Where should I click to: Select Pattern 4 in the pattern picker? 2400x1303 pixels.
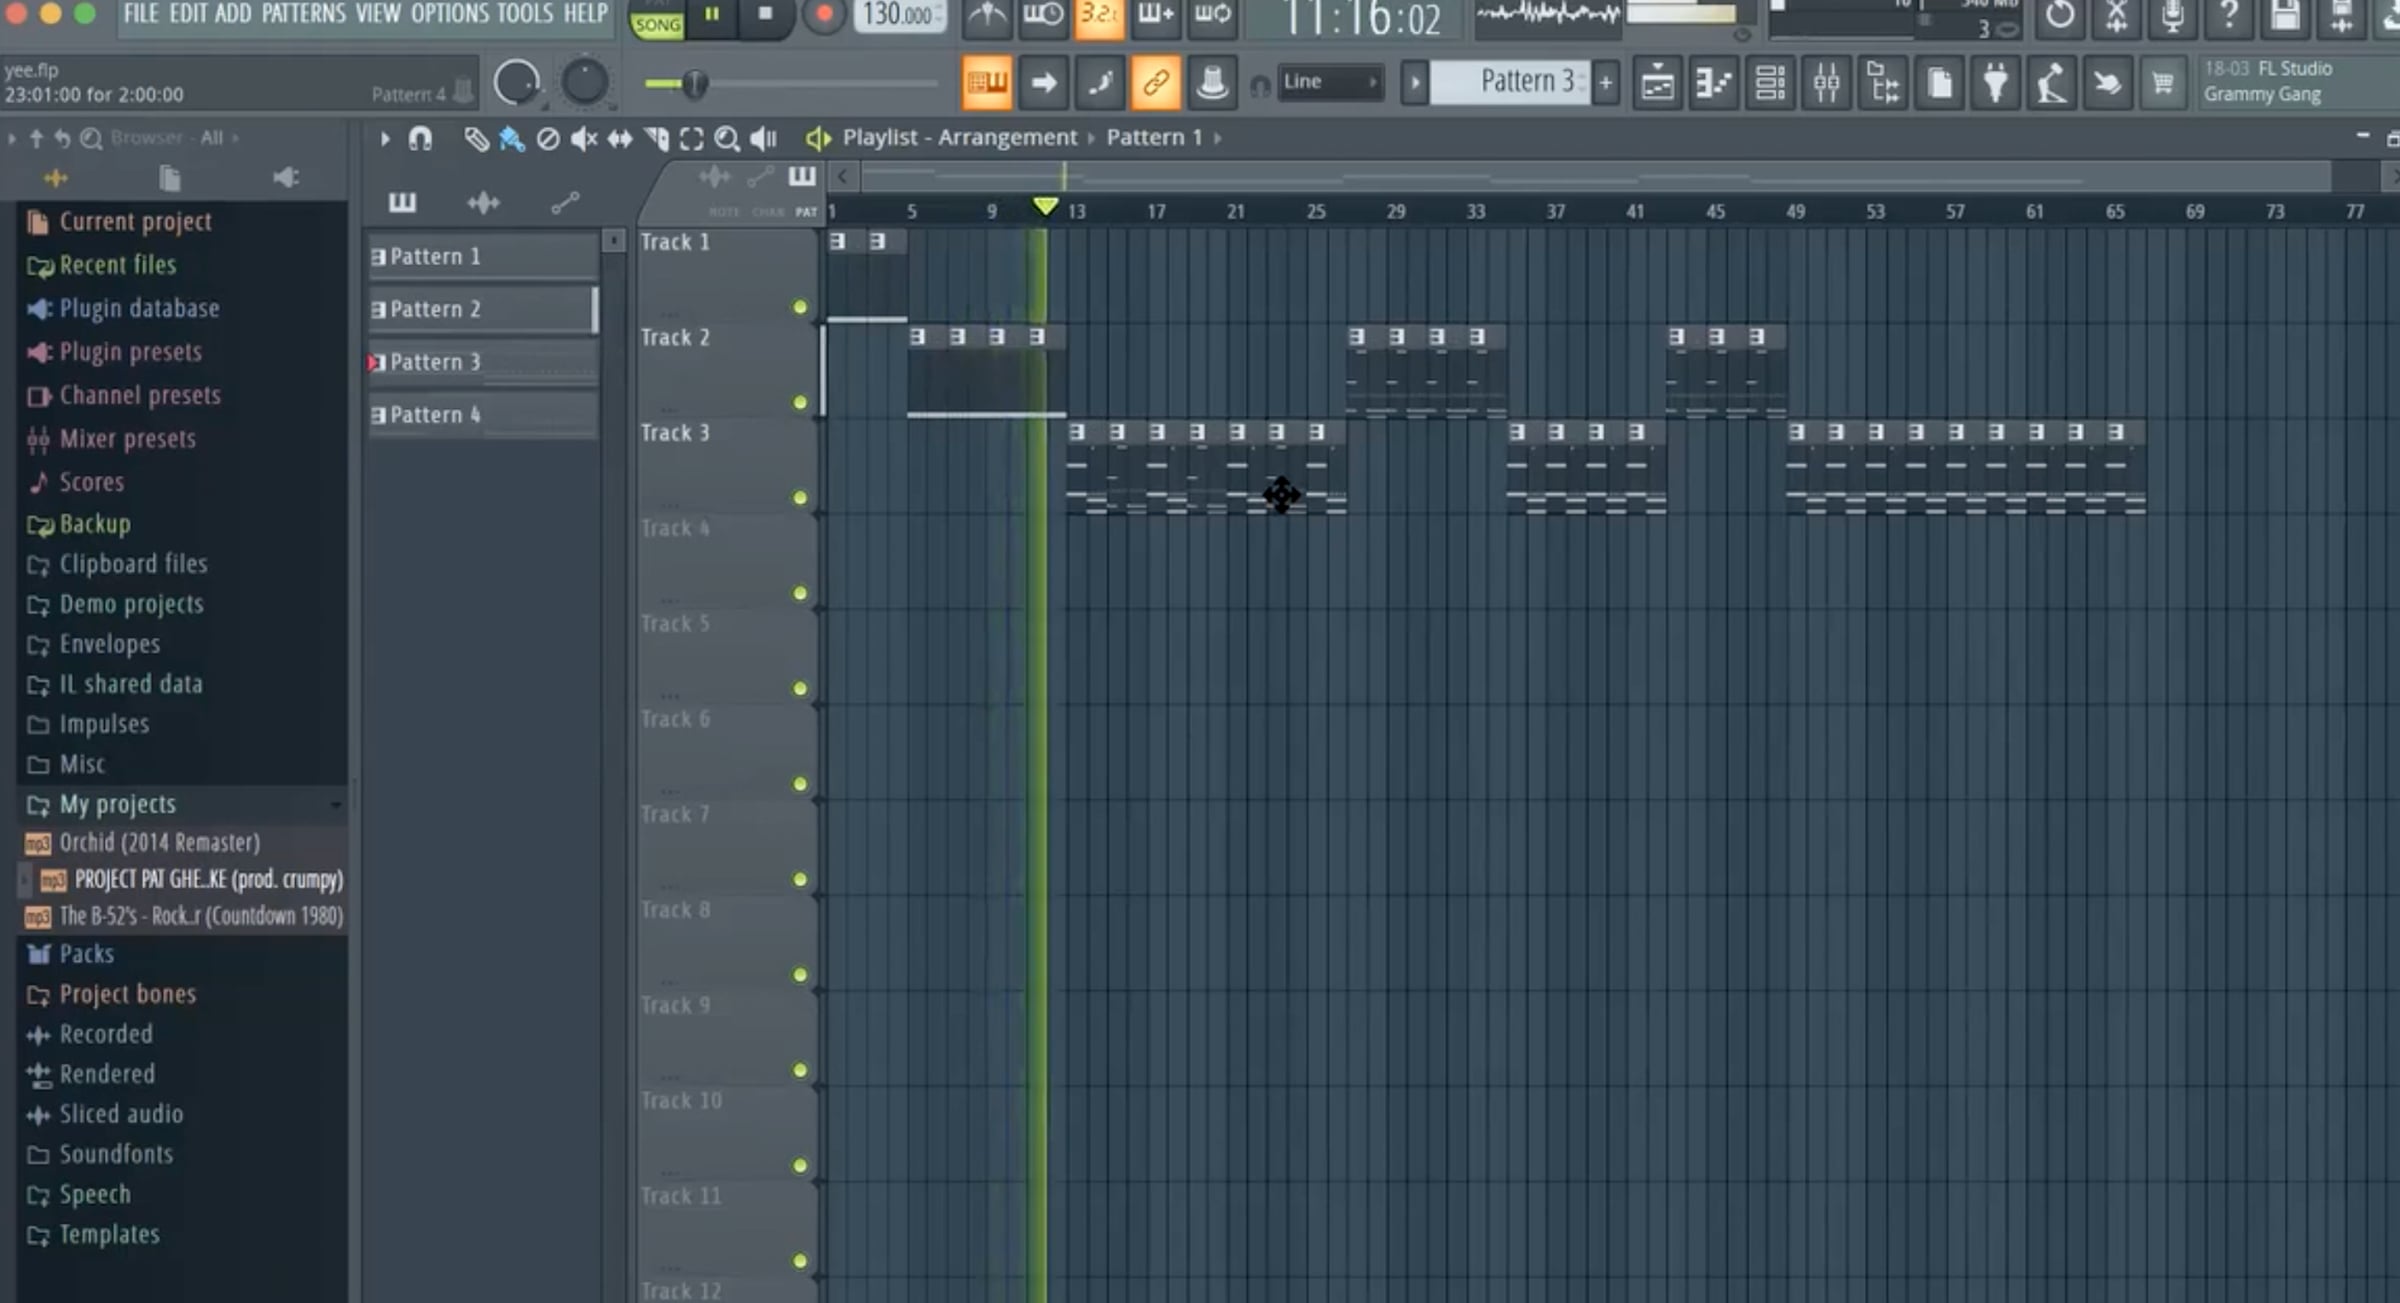point(483,416)
